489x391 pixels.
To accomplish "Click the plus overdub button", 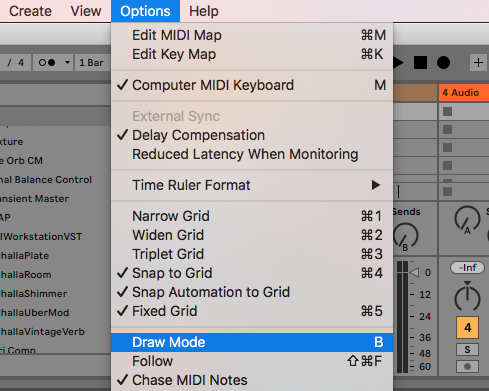I will pos(478,63).
